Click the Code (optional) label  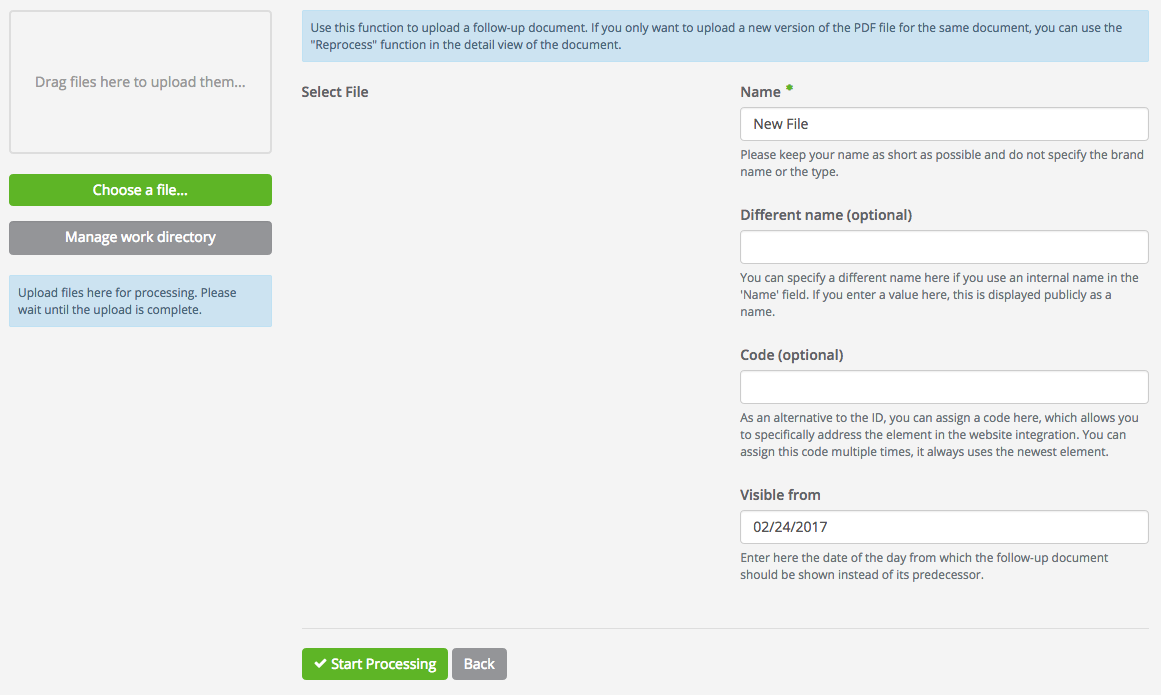tap(791, 355)
